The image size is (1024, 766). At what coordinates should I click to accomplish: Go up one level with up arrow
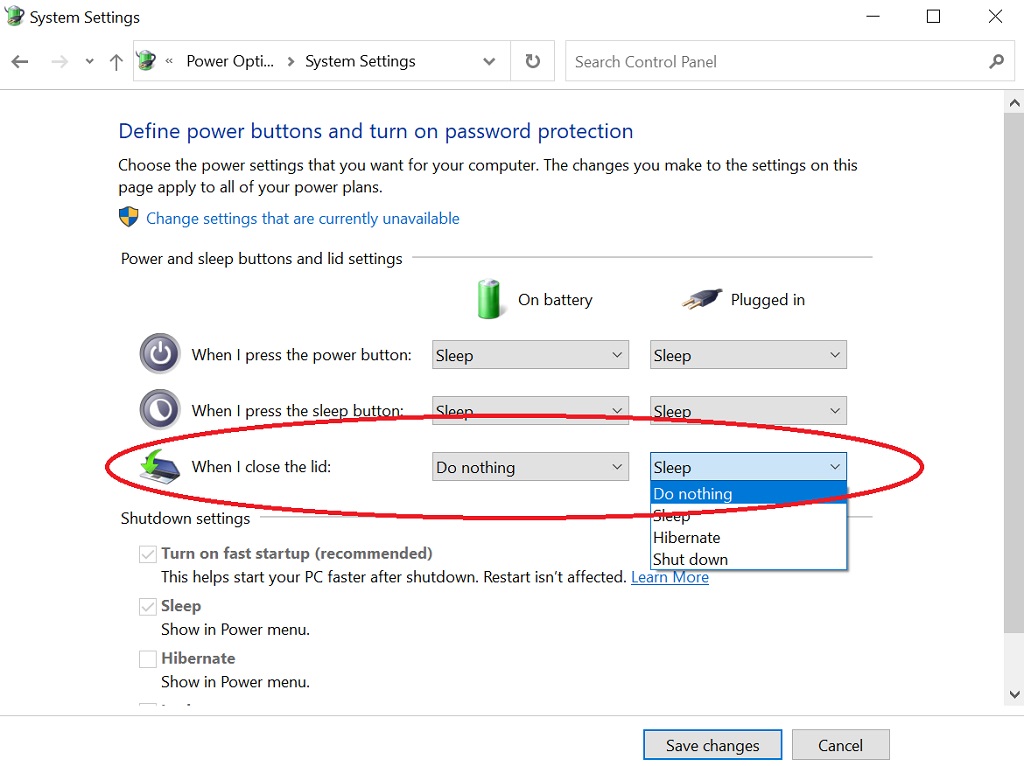tap(116, 61)
